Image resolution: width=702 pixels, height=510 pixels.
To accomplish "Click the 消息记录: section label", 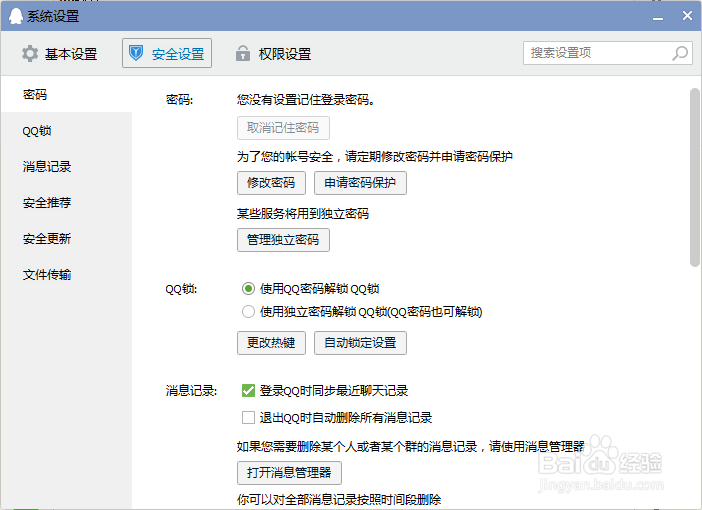I will click(x=191, y=391).
